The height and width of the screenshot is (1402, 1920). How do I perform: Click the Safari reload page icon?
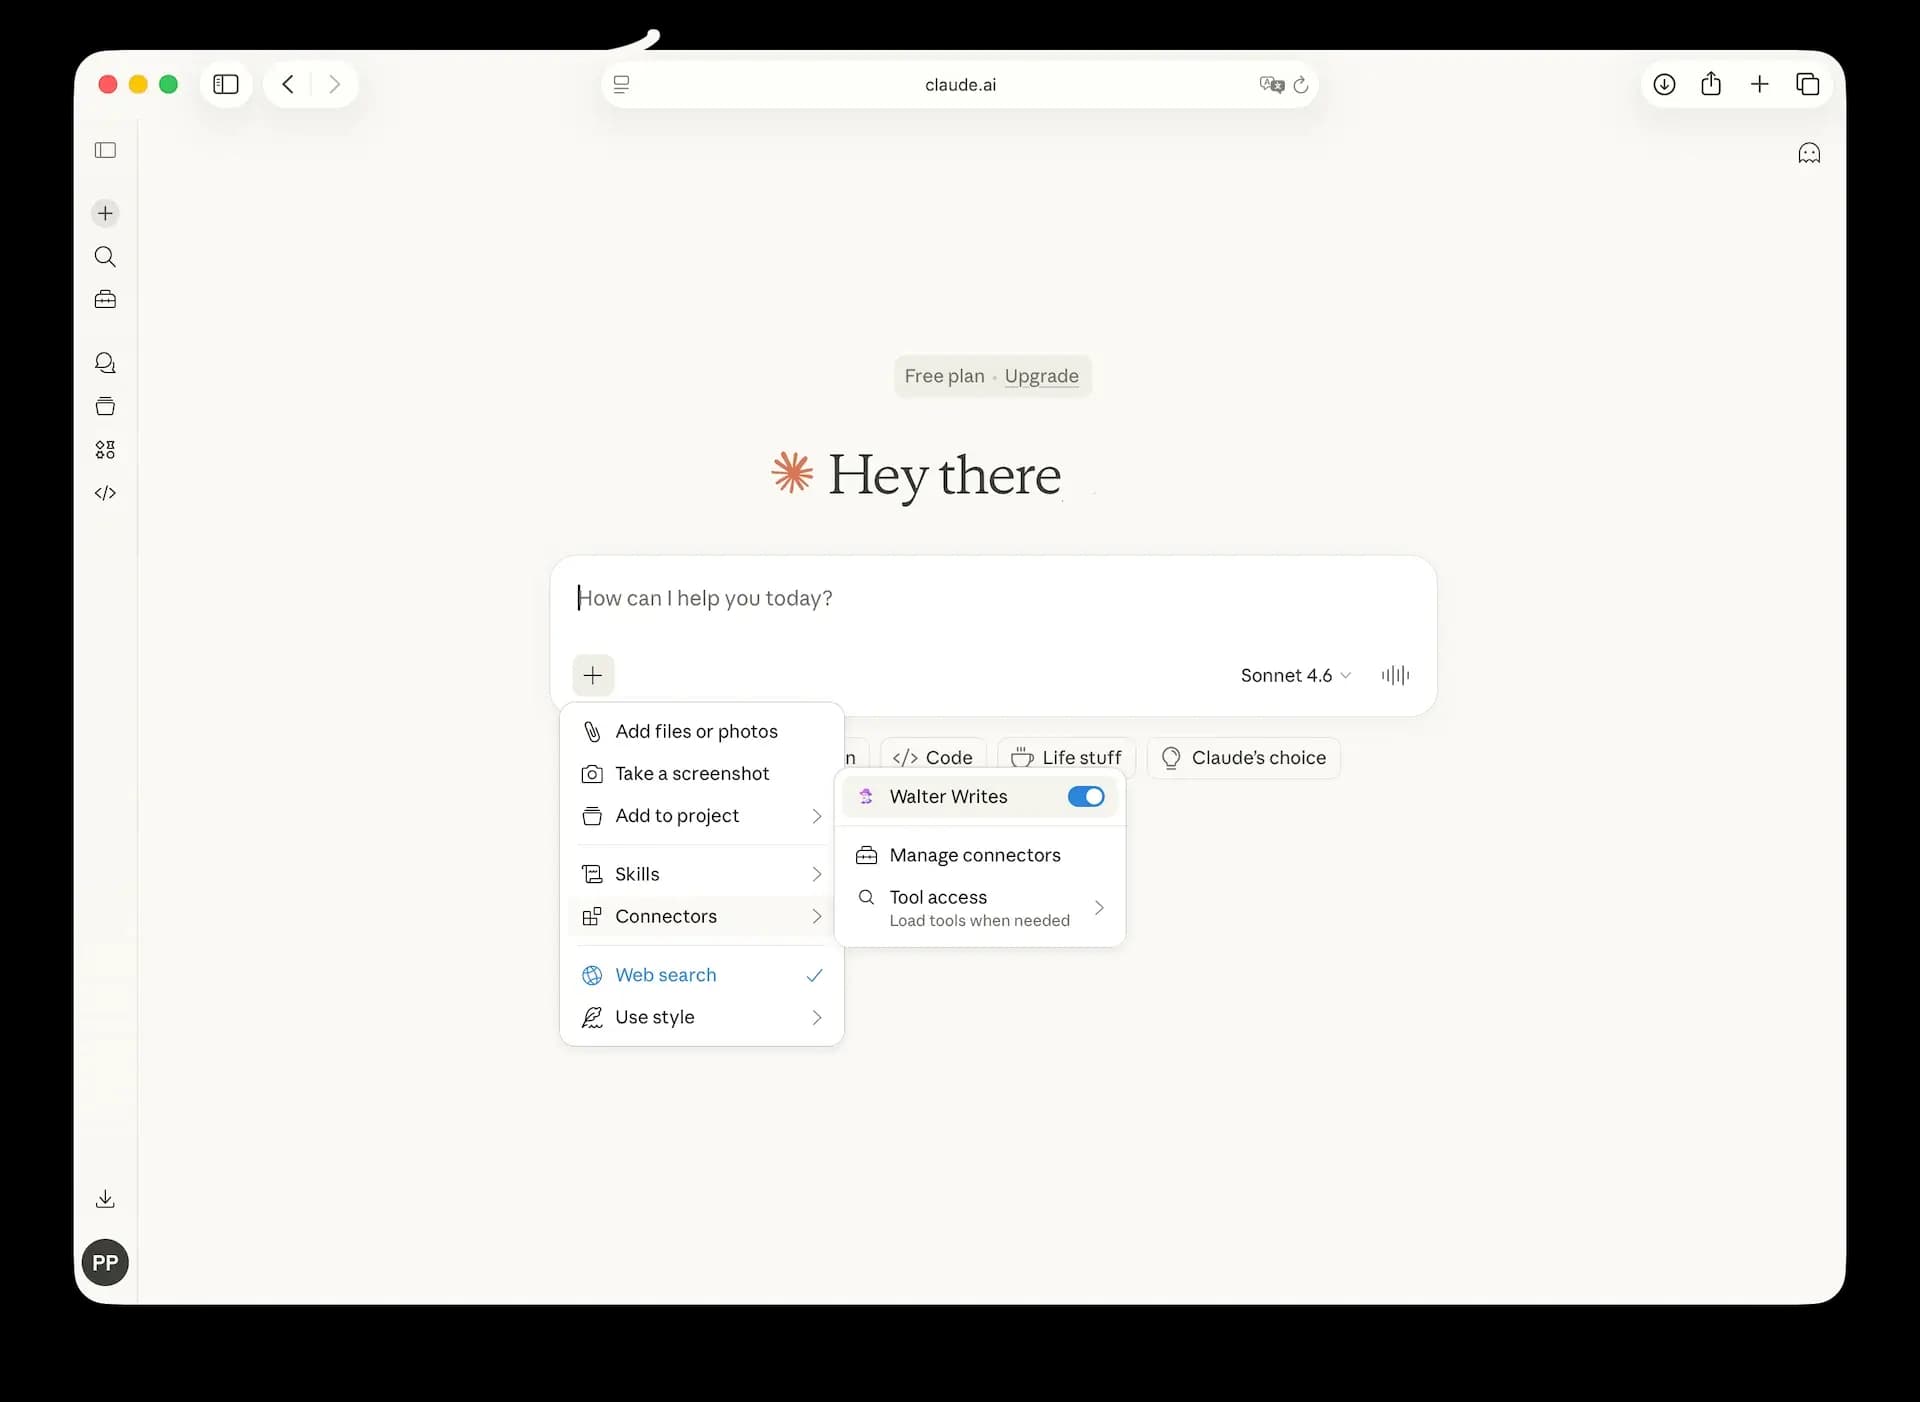pyautogui.click(x=1301, y=85)
